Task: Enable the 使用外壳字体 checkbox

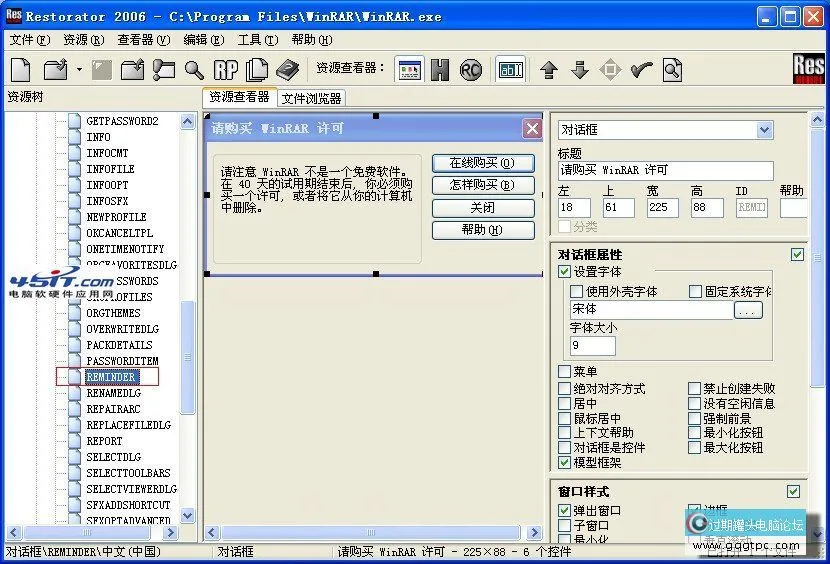Action: [x=576, y=291]
